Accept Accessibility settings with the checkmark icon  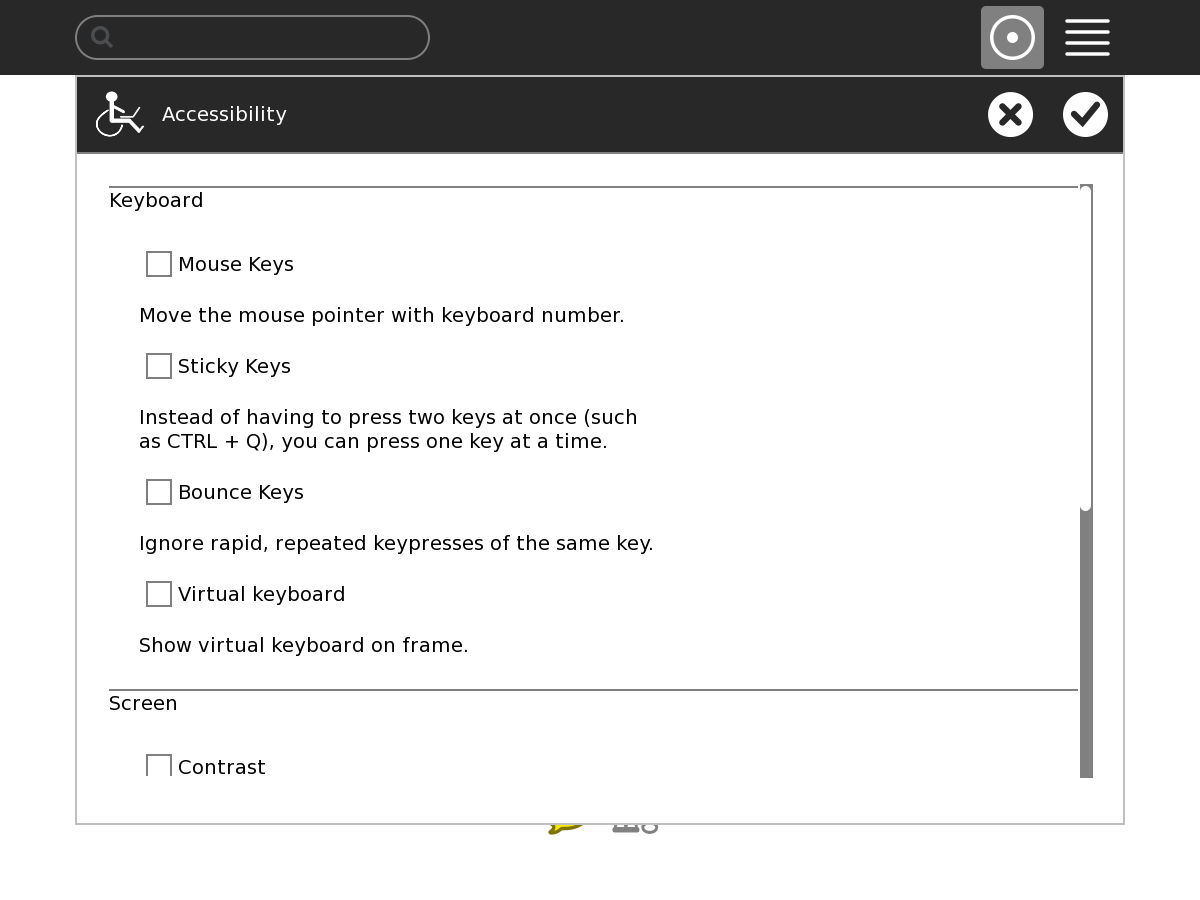(x=1085, y=115)
